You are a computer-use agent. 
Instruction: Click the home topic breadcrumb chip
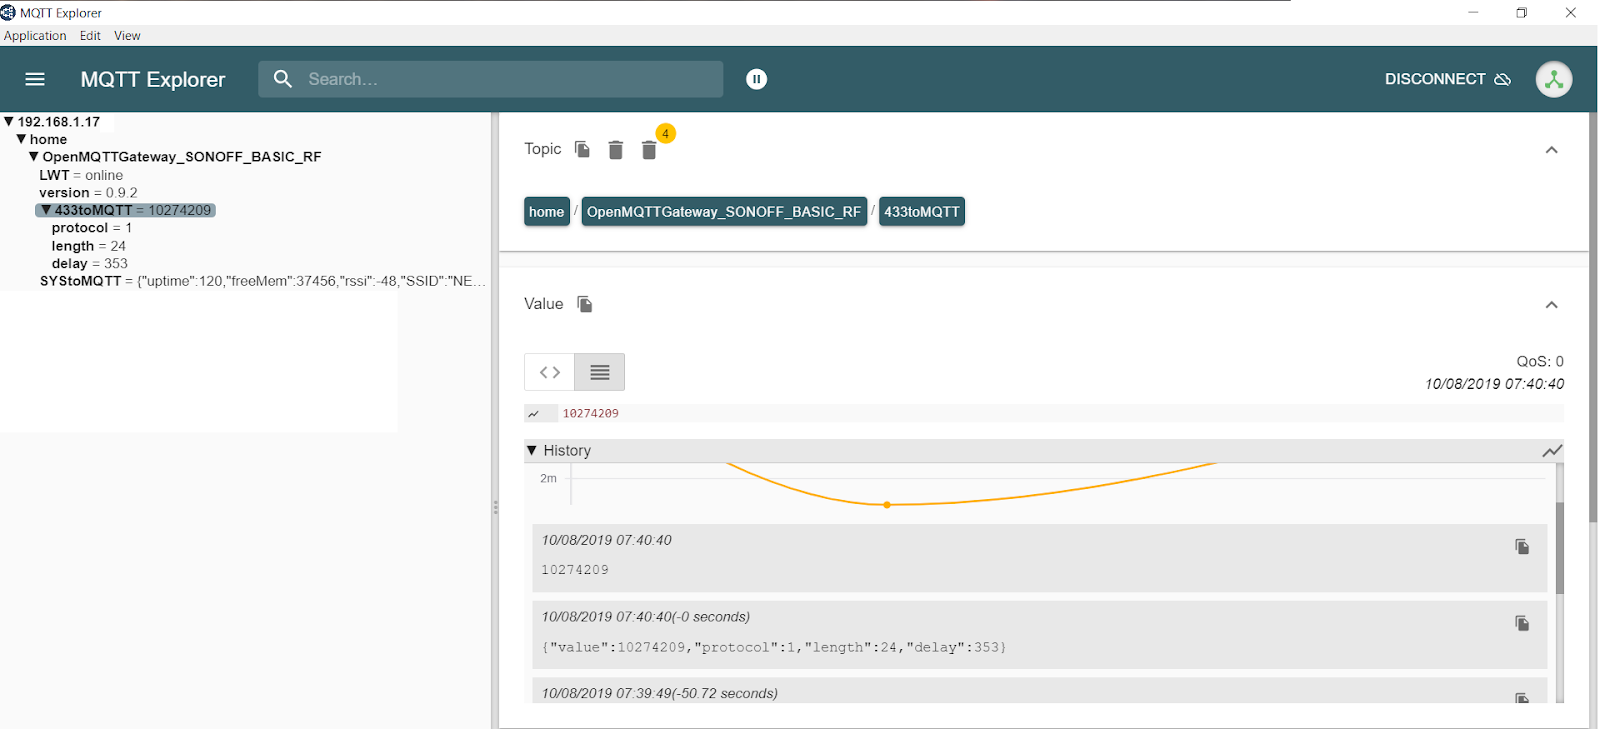547,212
